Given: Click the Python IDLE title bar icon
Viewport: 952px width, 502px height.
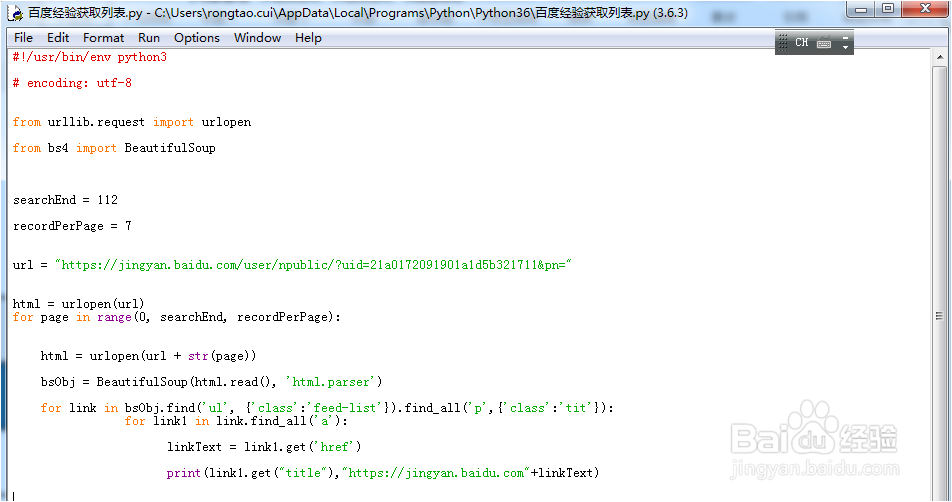Looking at the screenshot, I should click(x=15, y=13).
